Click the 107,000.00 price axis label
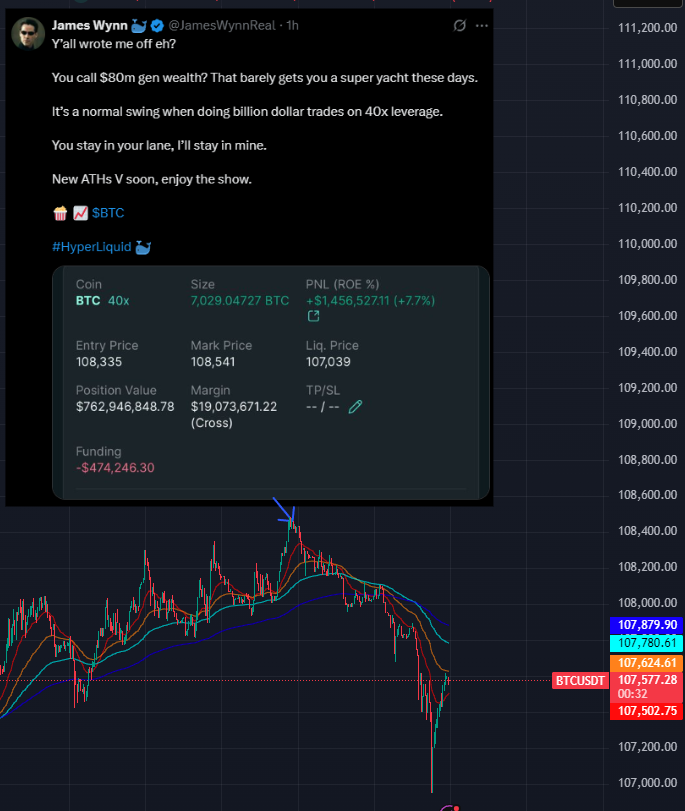 pos(647,783)
